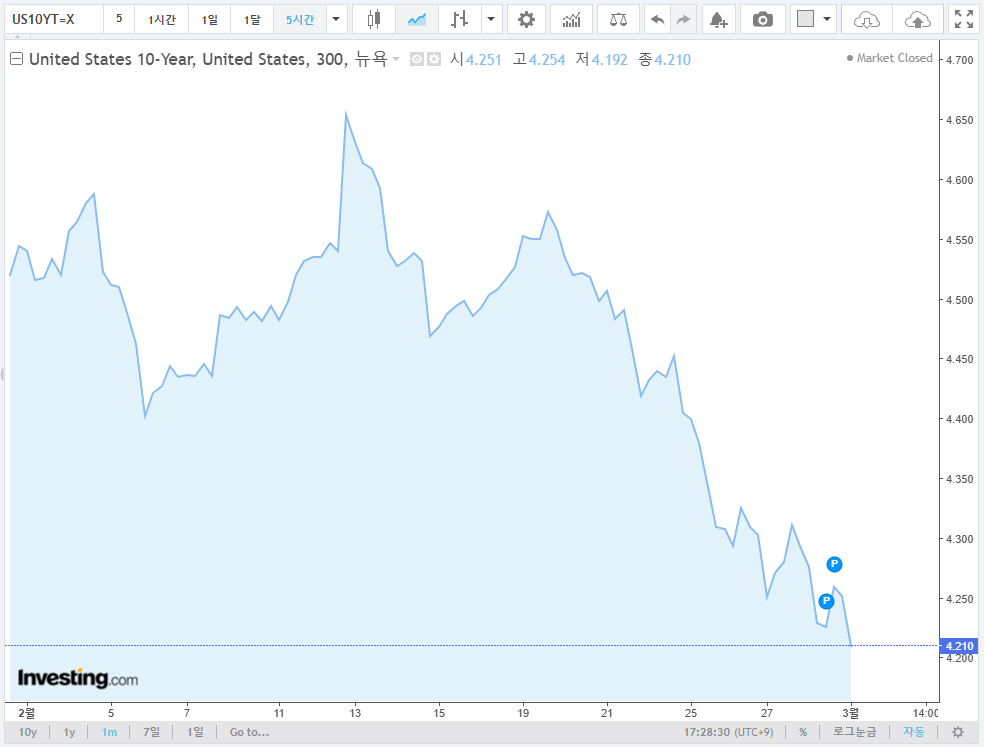This screenshot has height=747, width=985.
Task: Open chart settings gear in top toolbar
Action: point(526,19)
